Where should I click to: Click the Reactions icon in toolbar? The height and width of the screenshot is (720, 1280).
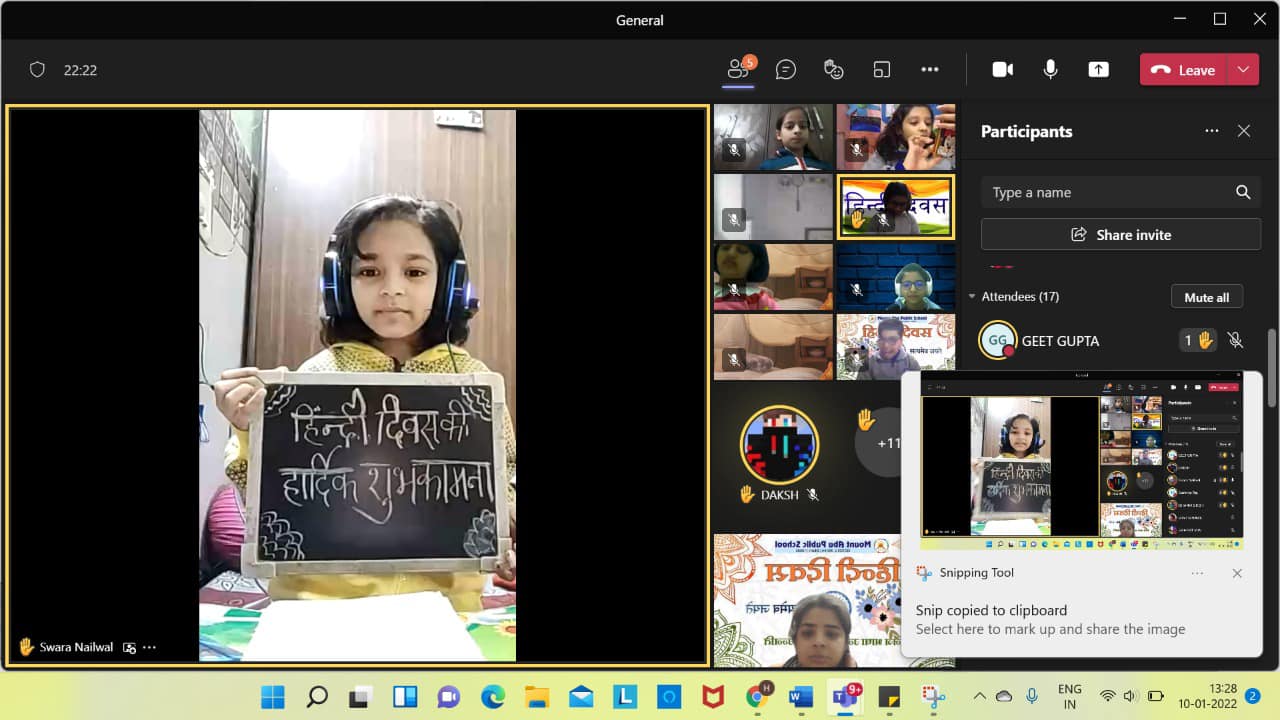[833, 69]
